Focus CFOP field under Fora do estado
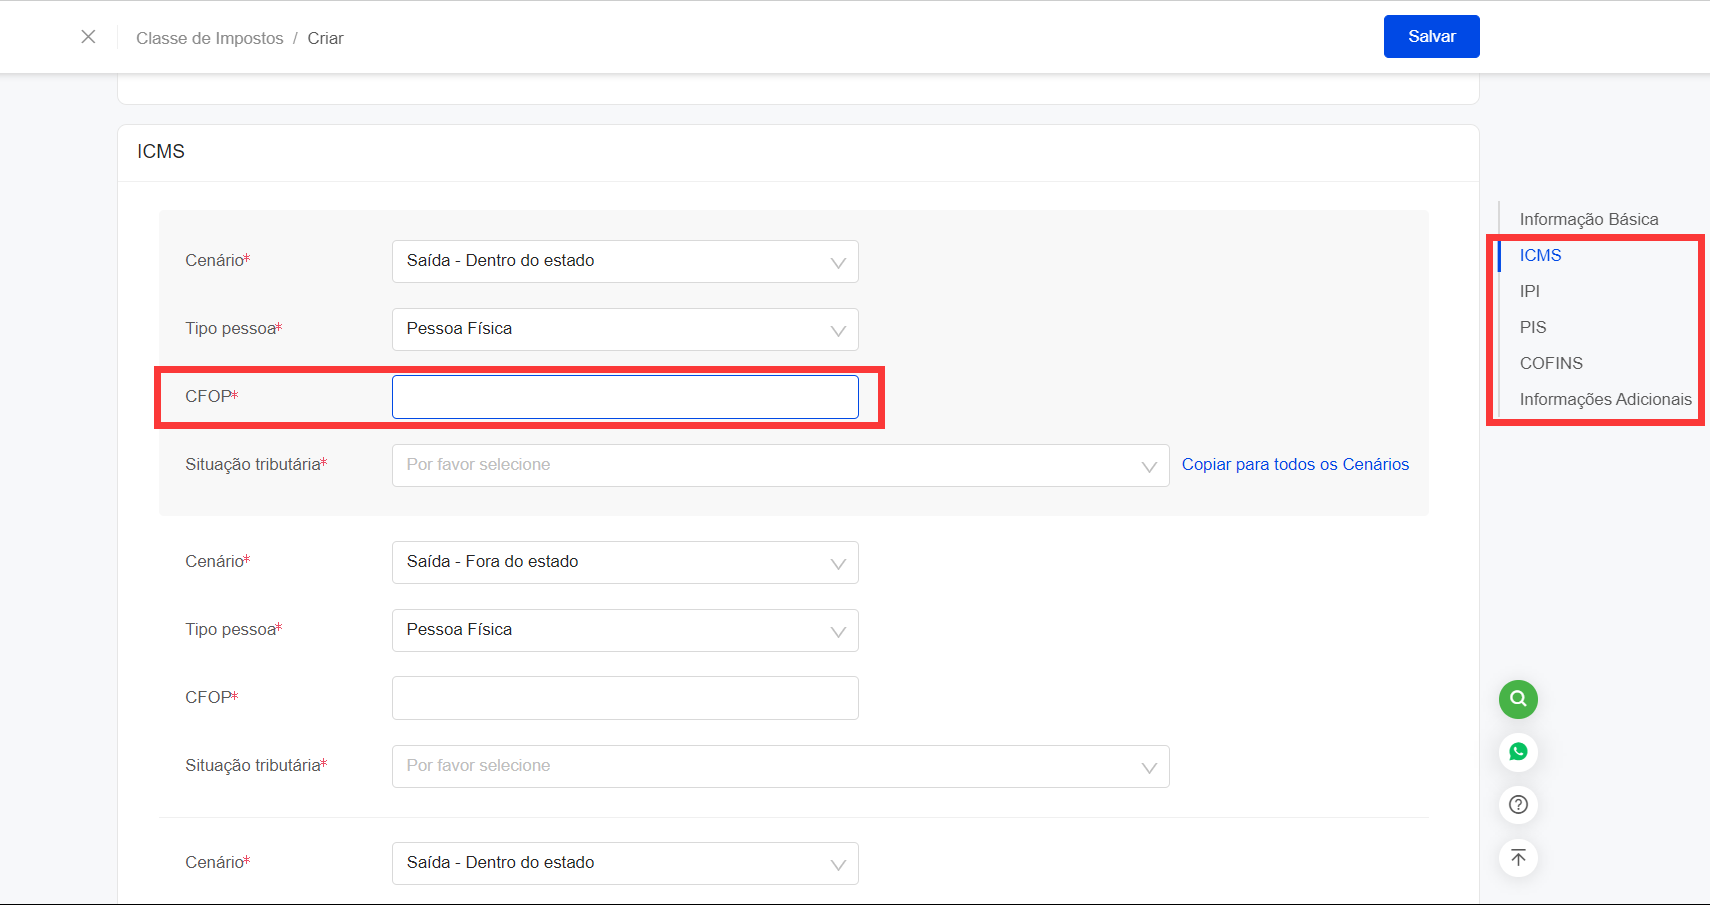 tap(625, 698)
